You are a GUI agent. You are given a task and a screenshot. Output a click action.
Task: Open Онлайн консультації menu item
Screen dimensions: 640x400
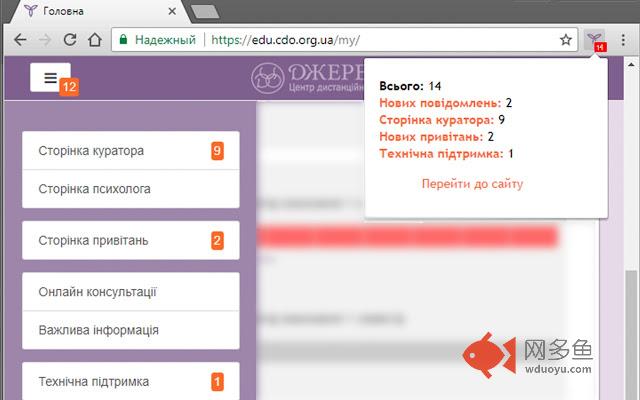tap(131, 292)
